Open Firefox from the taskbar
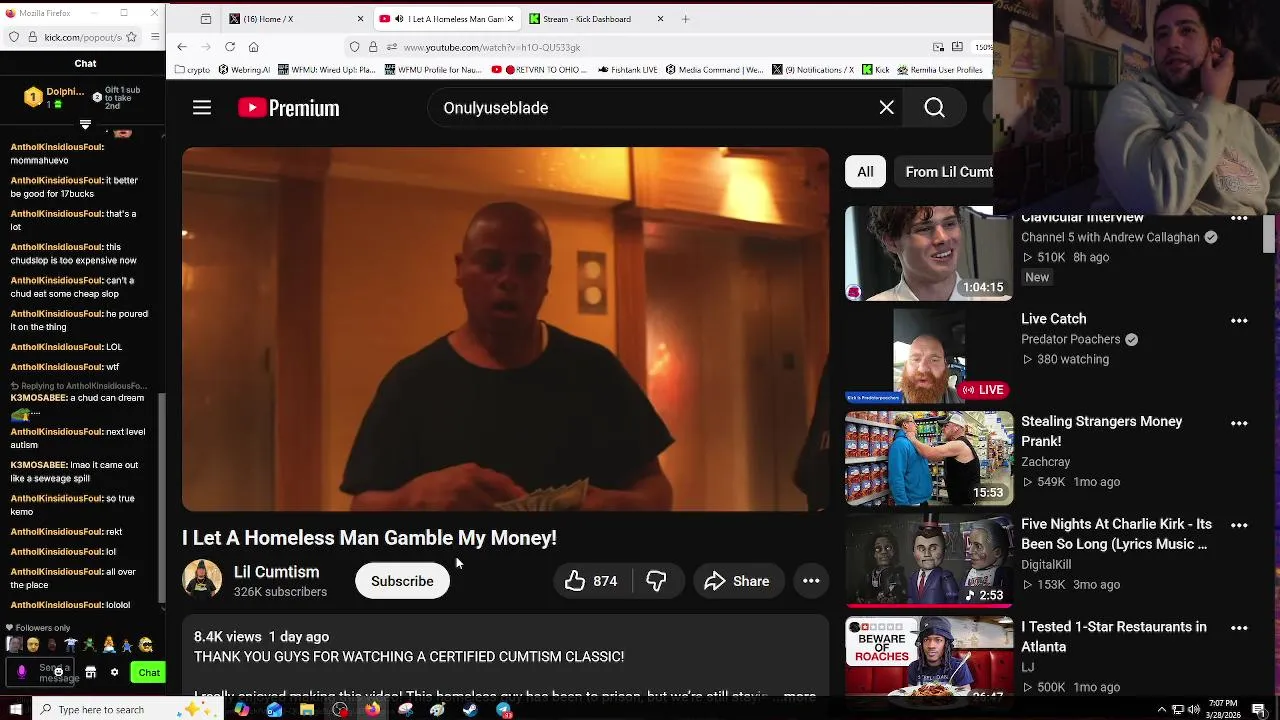 372,710
